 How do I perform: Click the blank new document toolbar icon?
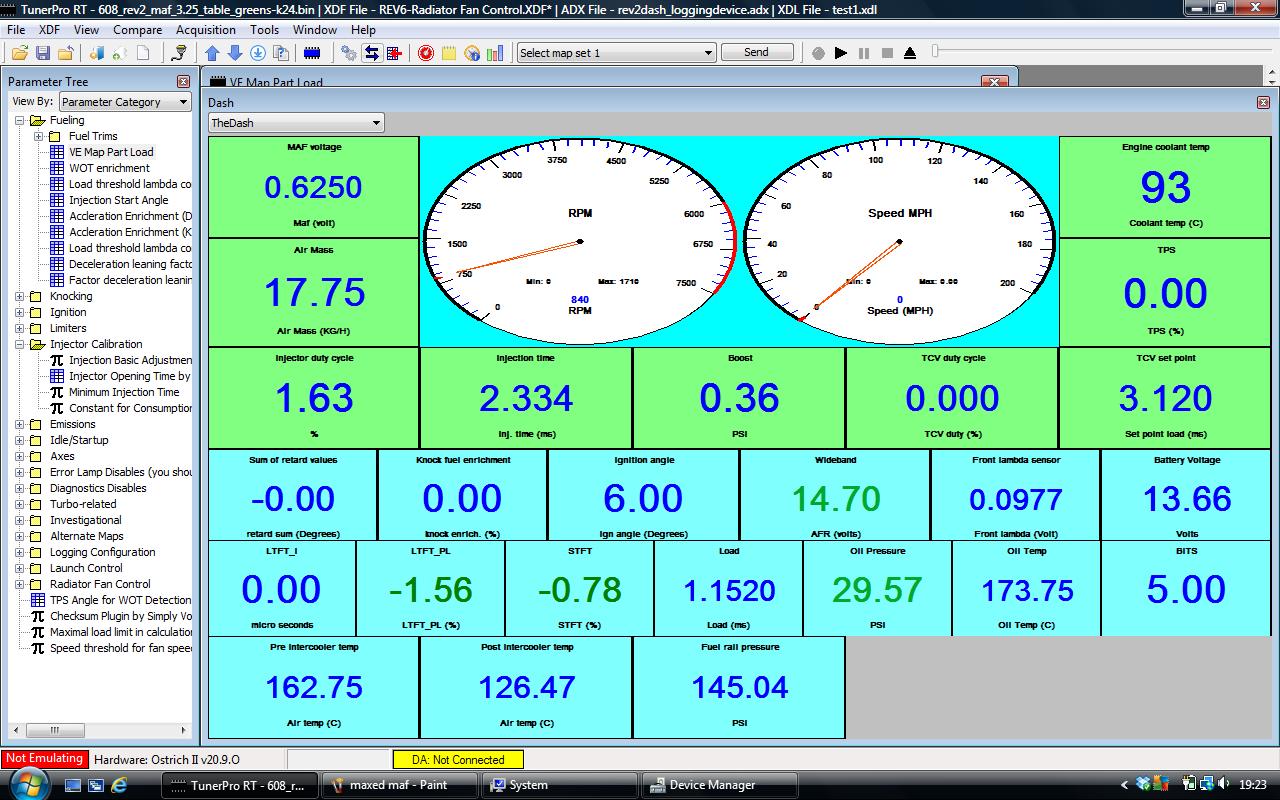pos(143,53)
